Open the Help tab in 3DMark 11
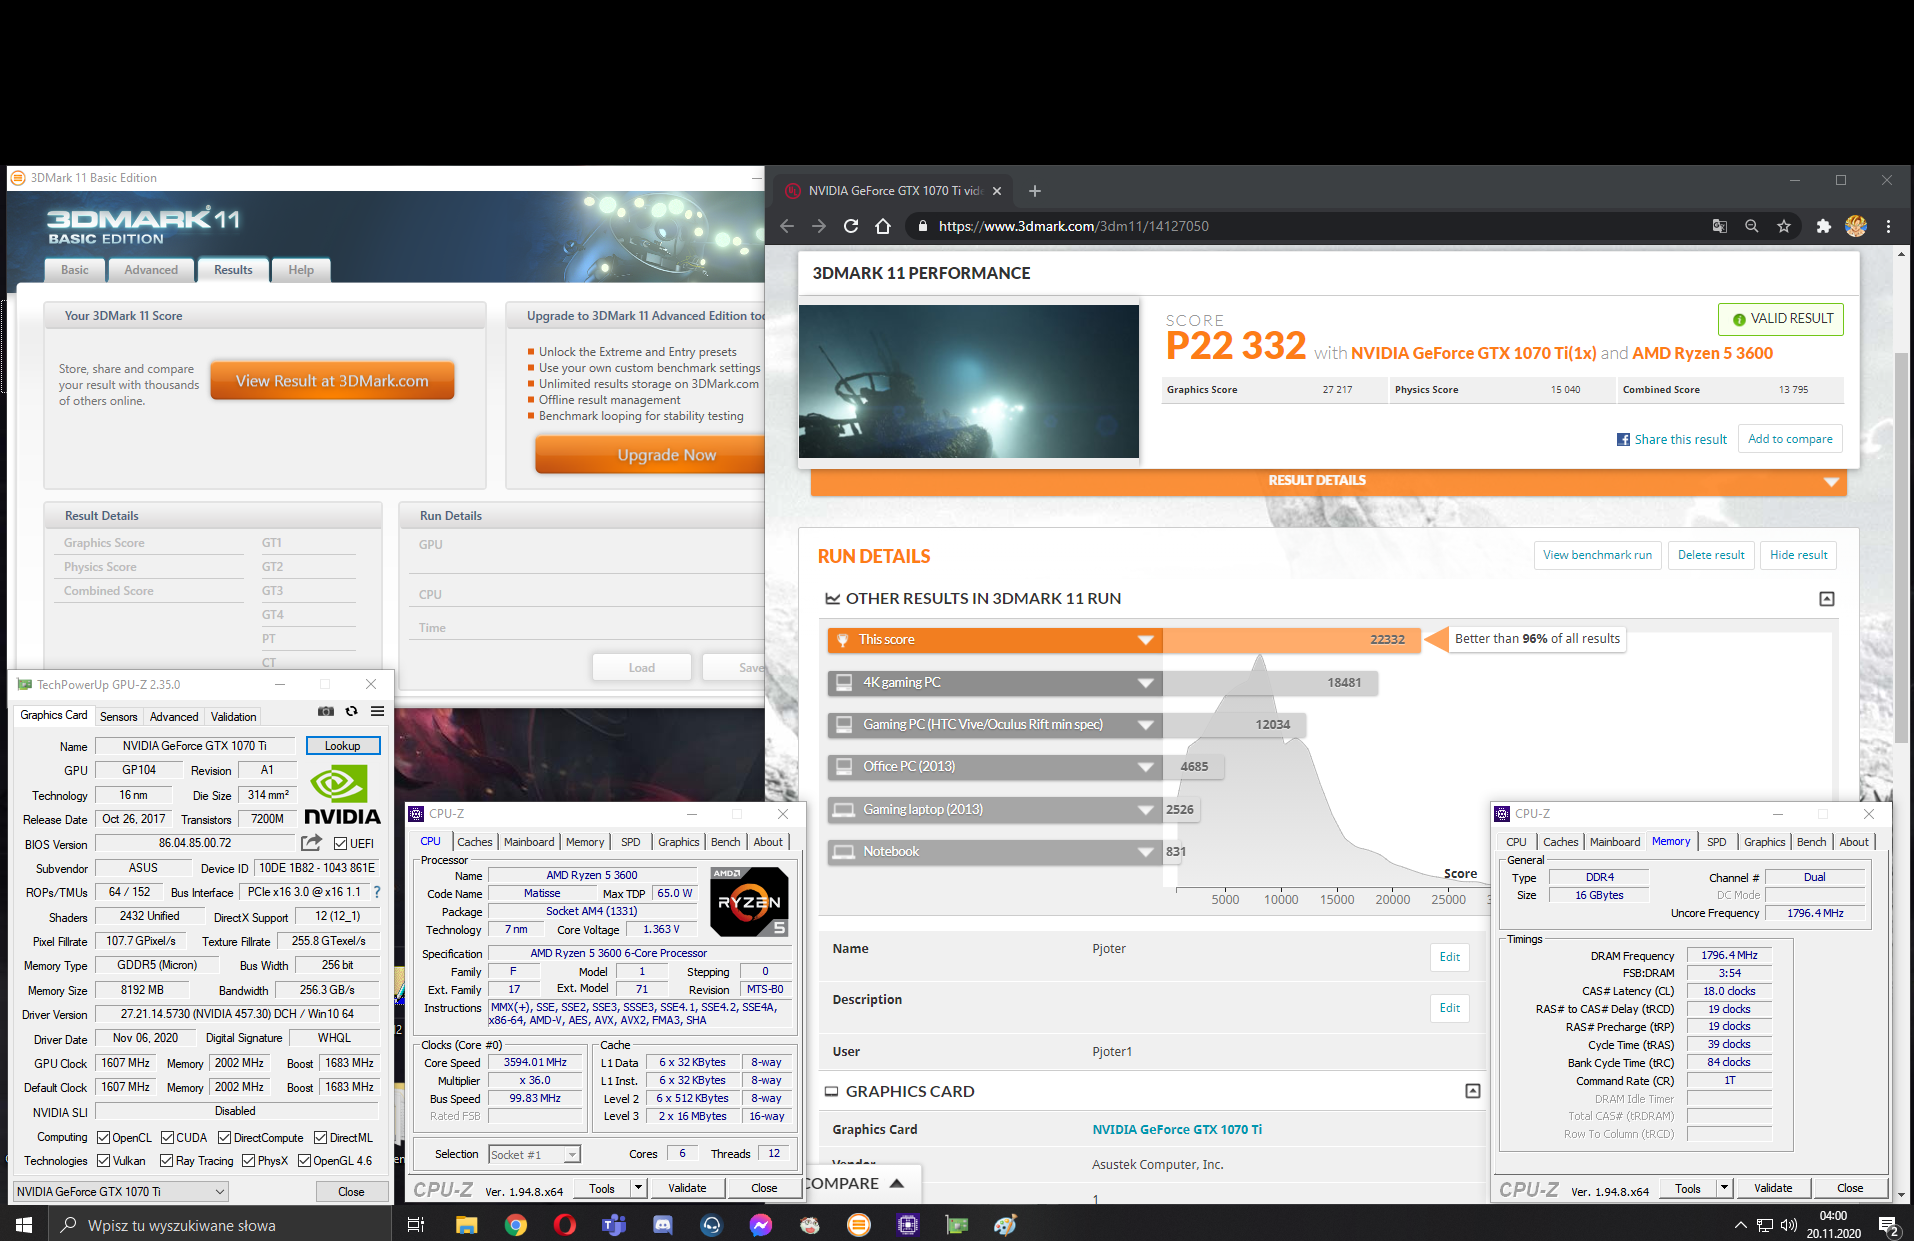This screenshot has width=1914, height=1241. coord(301,270)
